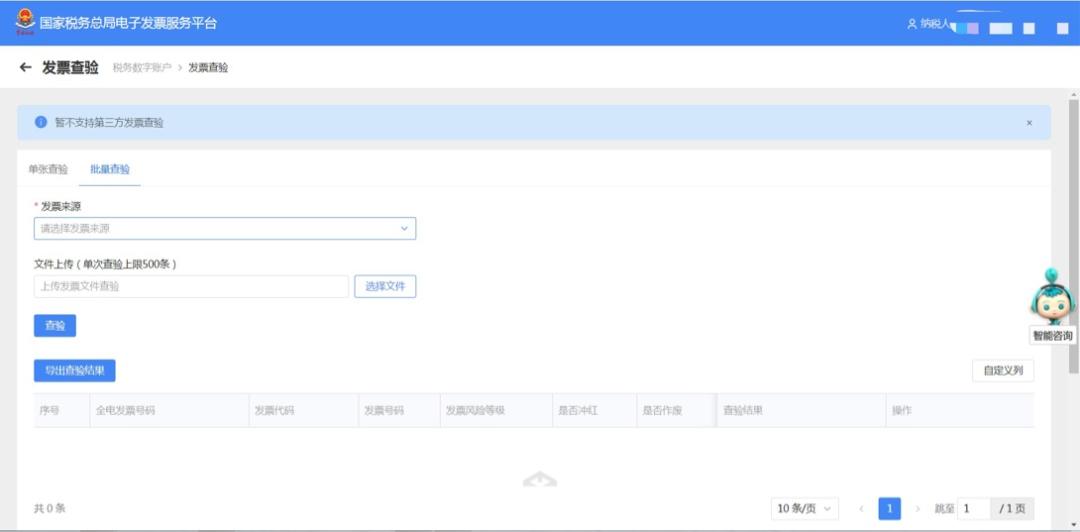Open the 10条/页 page size selector
The width and height of the screenshot is (1080, 532).
coord(804,509)
